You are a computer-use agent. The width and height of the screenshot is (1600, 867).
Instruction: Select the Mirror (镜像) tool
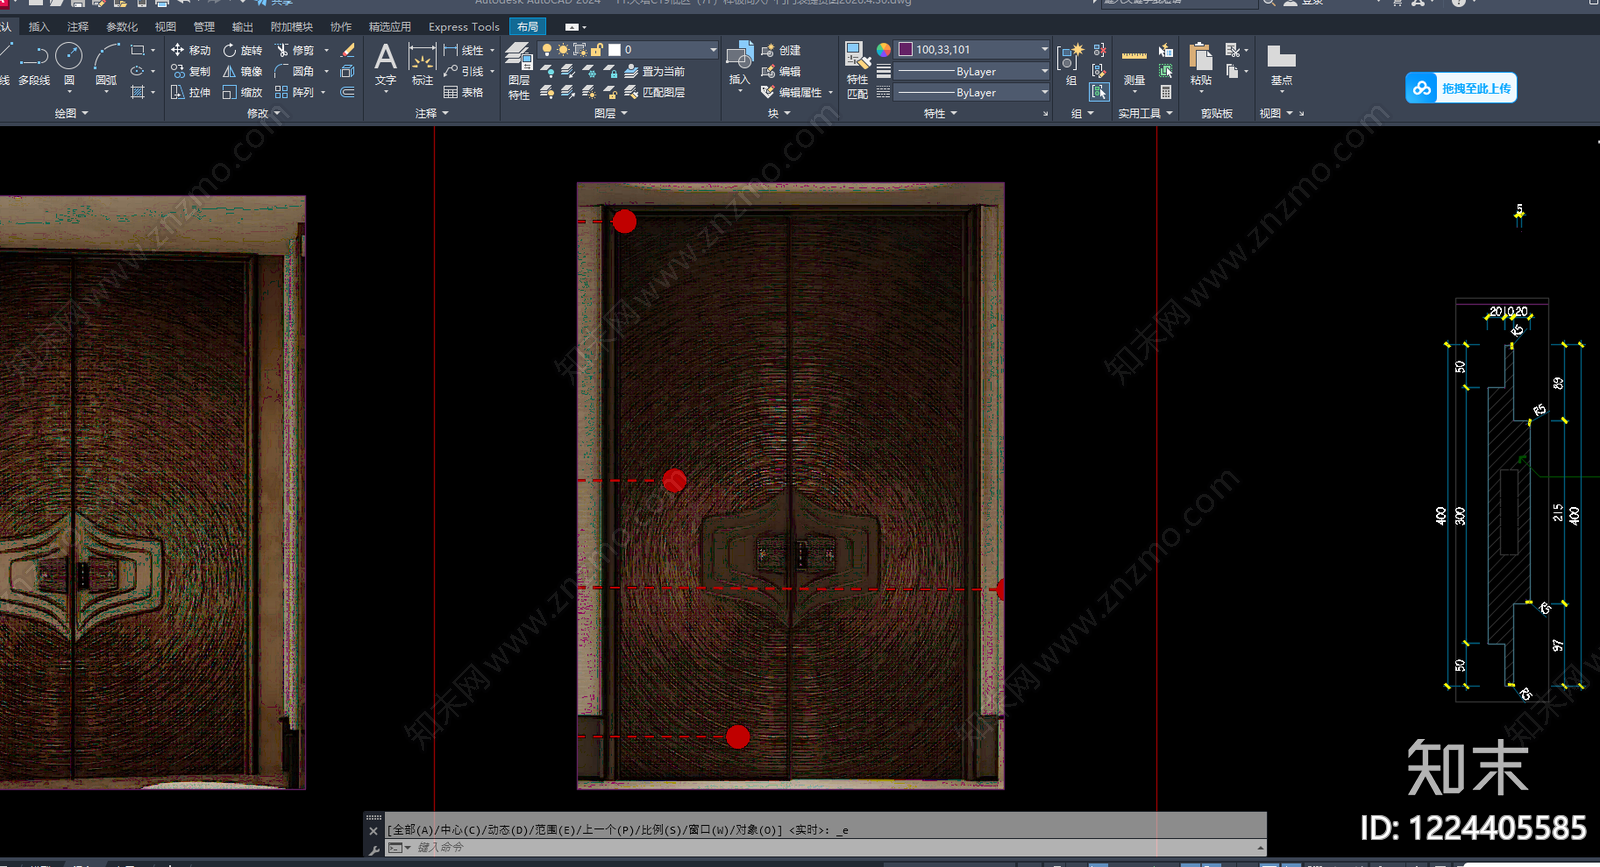coord(242,71)
